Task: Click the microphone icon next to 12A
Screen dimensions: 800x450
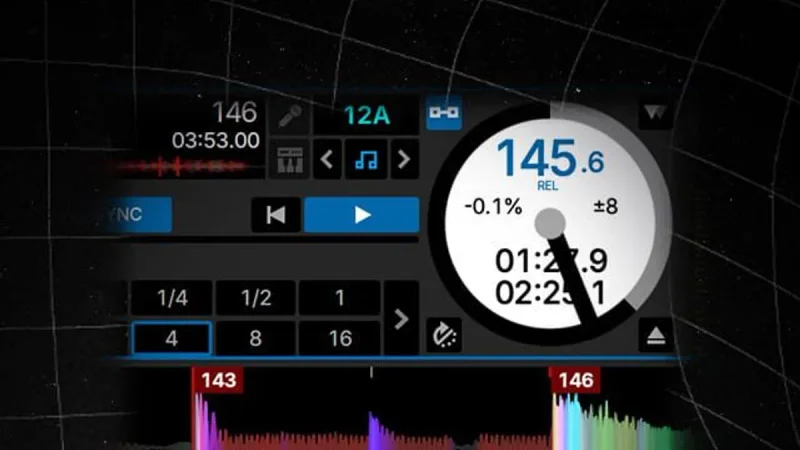Action: [290, 116]
